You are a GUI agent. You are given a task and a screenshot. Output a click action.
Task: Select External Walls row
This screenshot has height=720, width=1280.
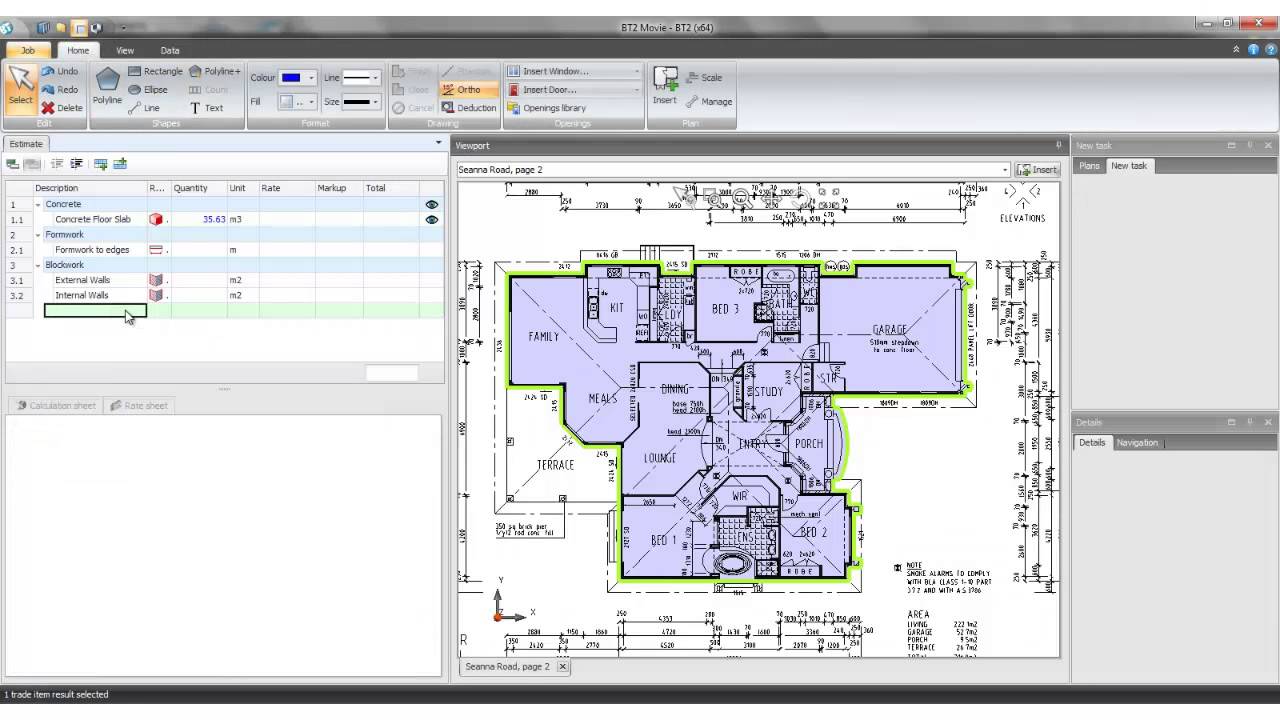click(x=224, y=280)
